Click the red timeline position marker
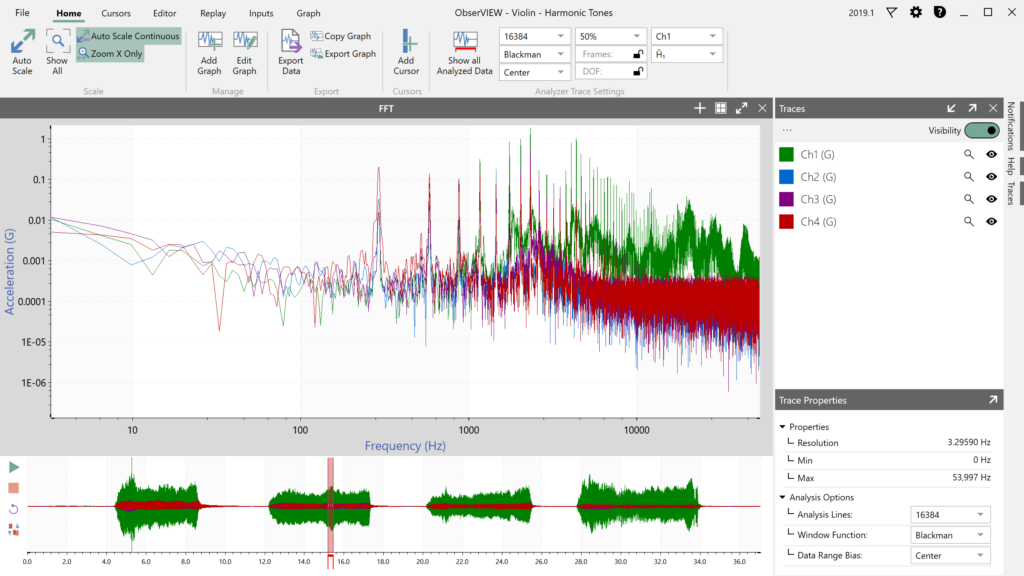 [330, 560]
